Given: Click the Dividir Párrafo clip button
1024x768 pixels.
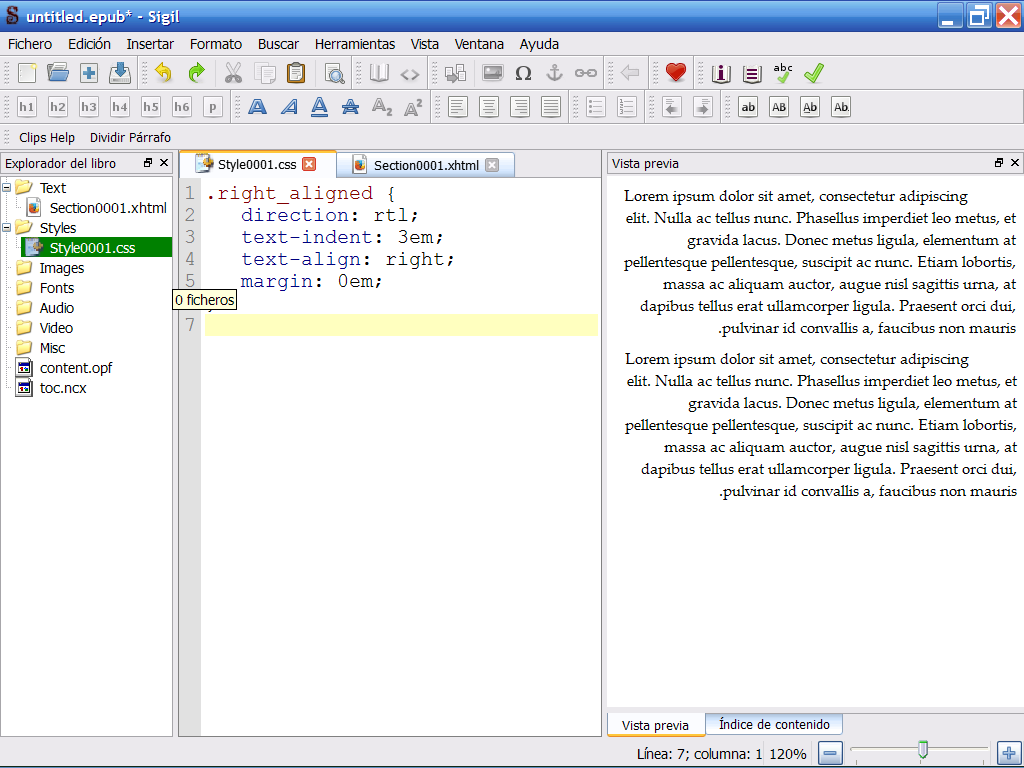Looking at the screenshot, I should click(x=130, y=137).
